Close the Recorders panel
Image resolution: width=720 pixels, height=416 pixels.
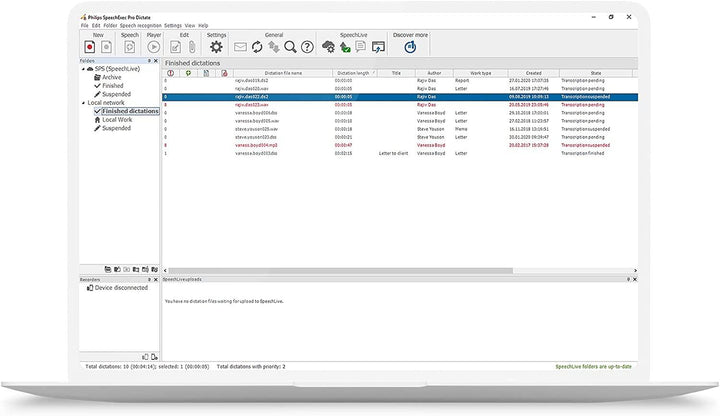[x=156, y=280]
